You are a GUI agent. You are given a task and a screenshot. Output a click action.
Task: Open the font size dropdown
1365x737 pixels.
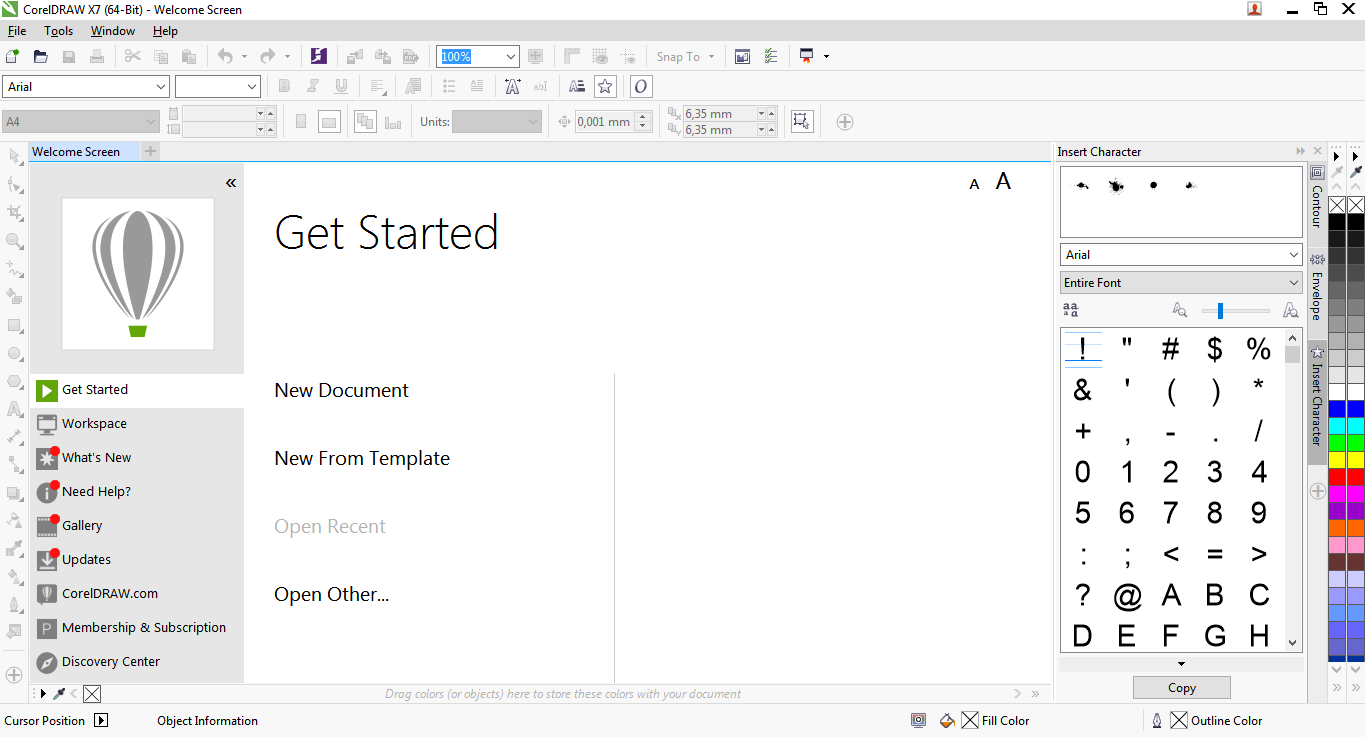click(x=252, y=87)
